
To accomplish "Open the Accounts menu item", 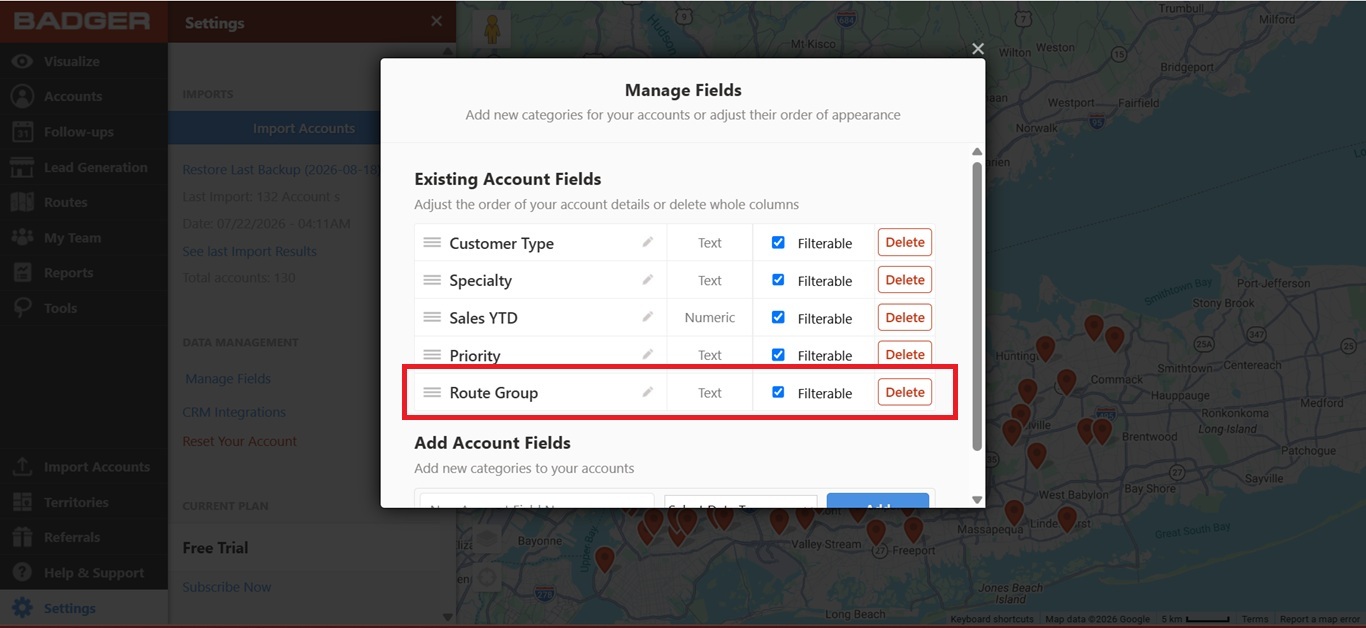I will [x=73, y=96].
